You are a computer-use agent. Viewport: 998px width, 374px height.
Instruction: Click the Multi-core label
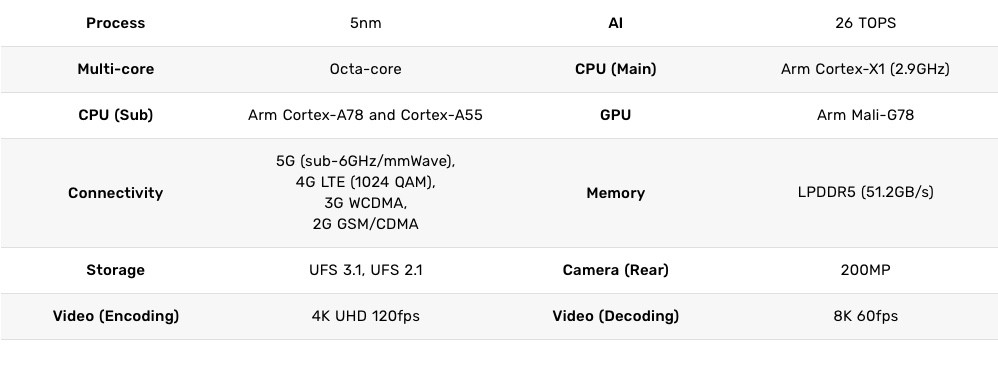[115, 69]
